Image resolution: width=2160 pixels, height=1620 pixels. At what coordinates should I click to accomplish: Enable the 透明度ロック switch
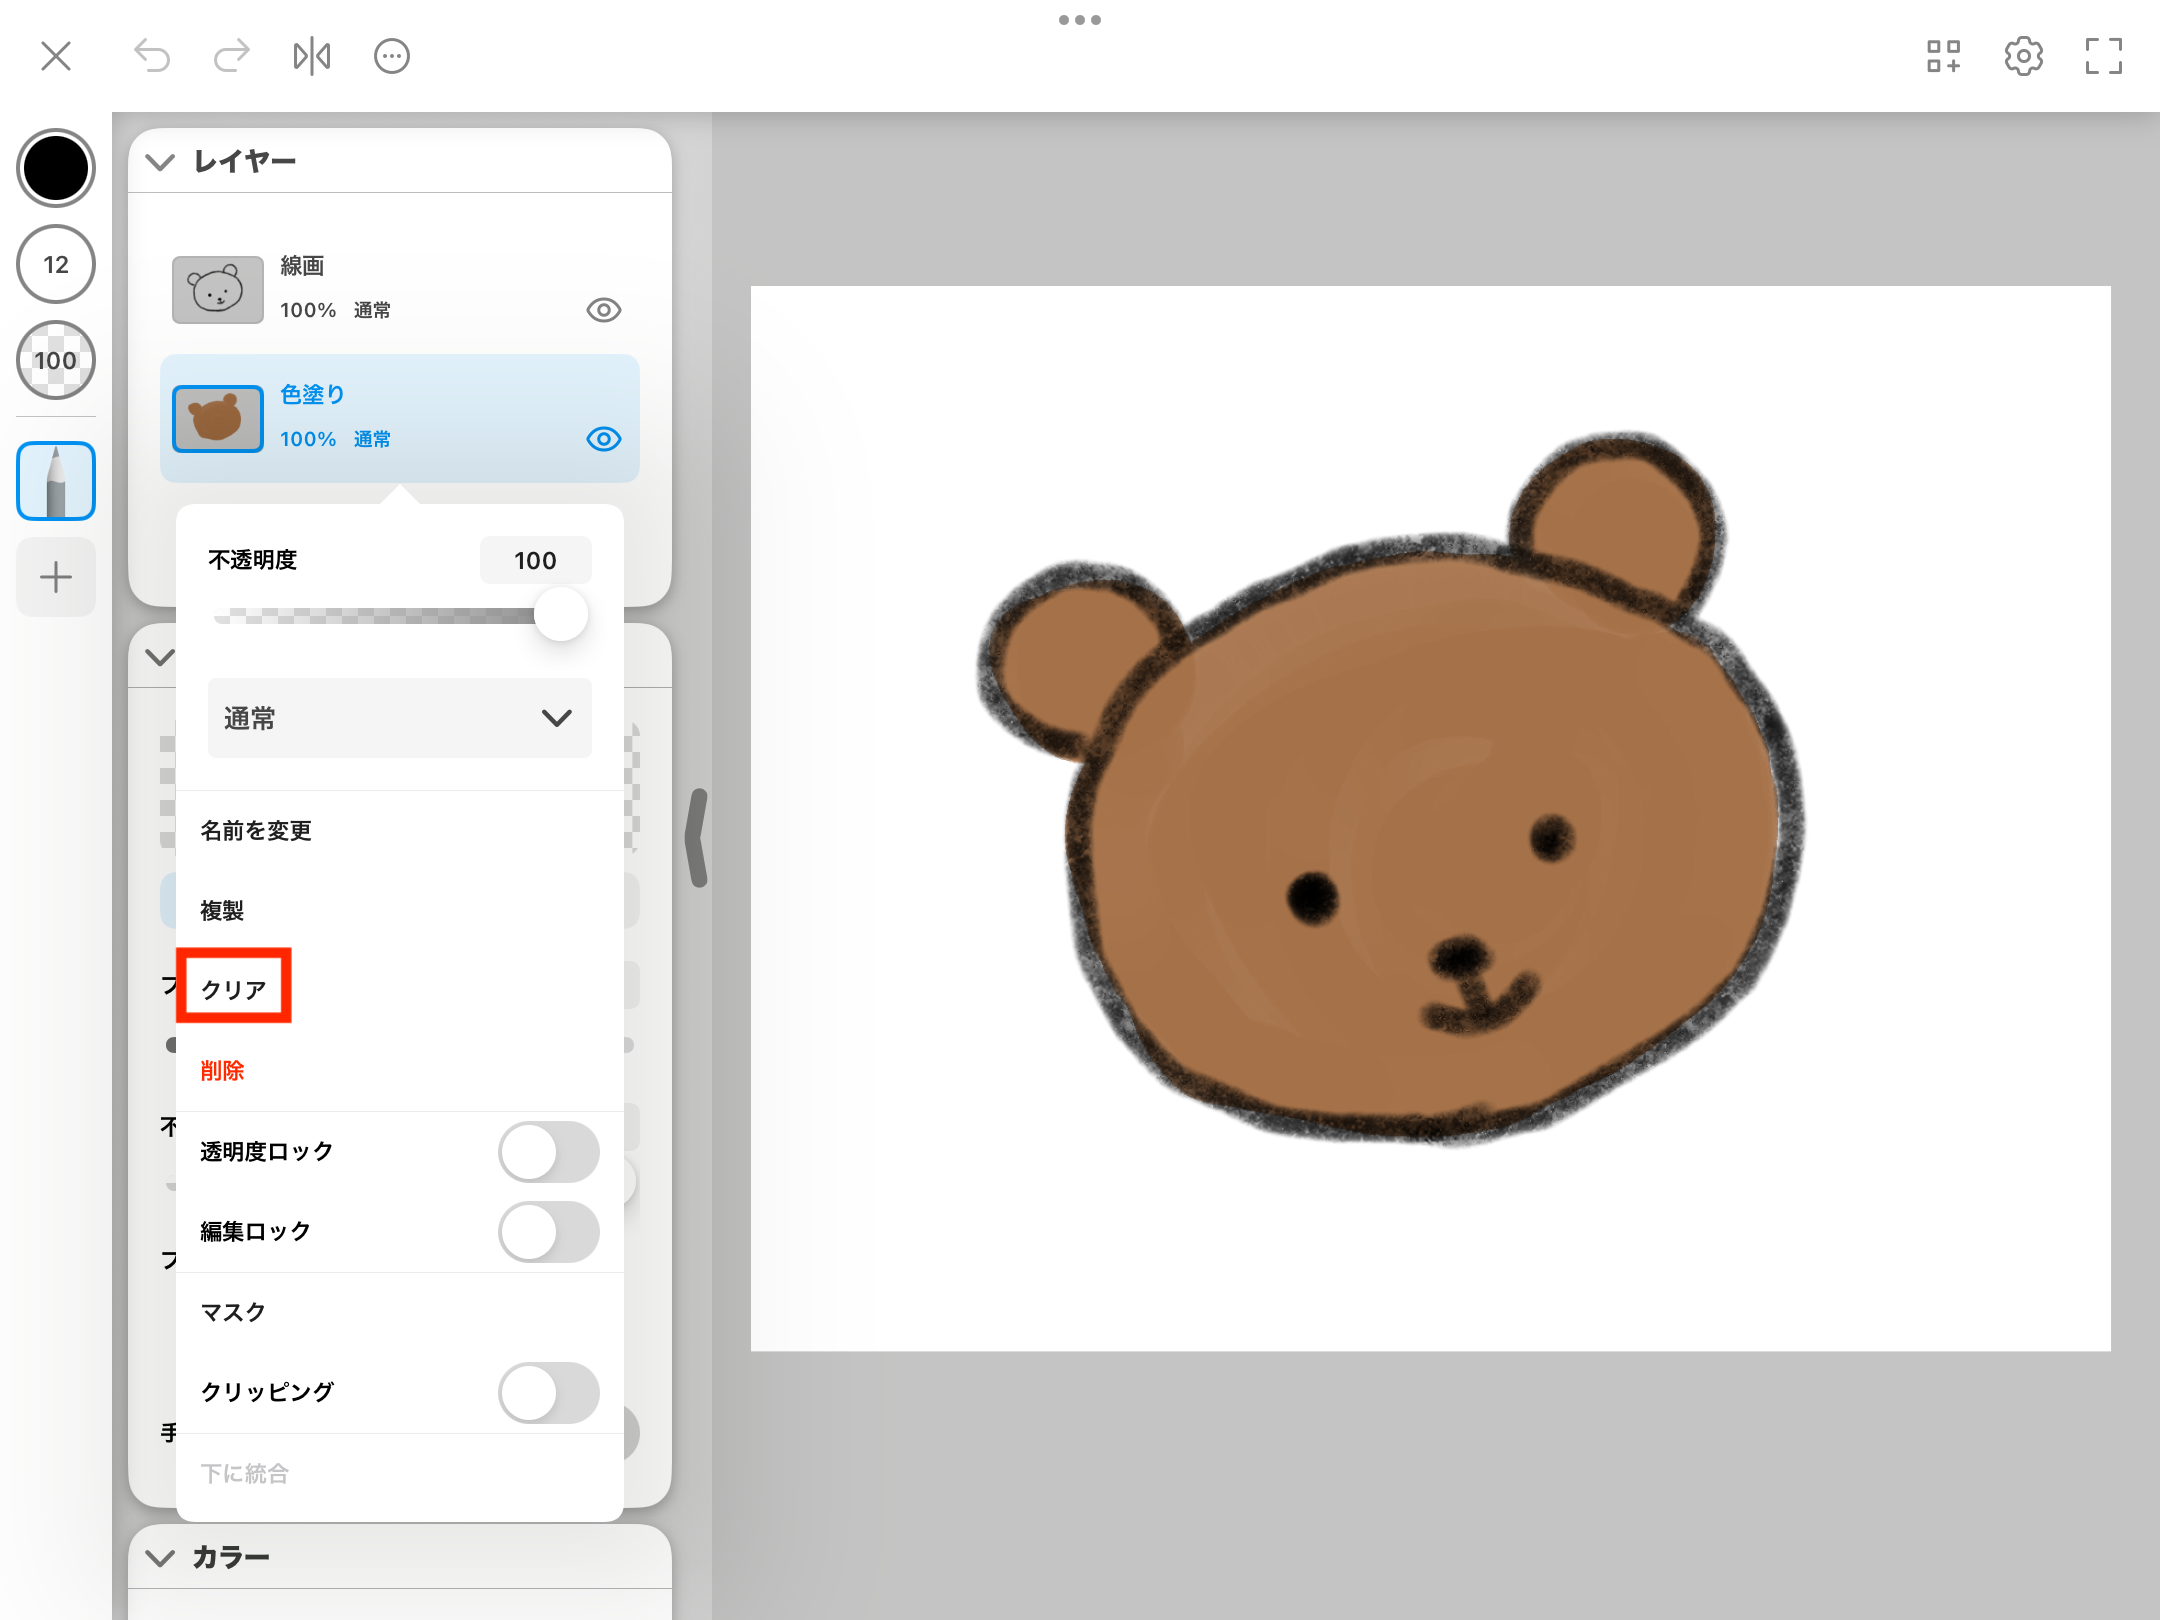pyautogui.click(x=549, y=1152)
